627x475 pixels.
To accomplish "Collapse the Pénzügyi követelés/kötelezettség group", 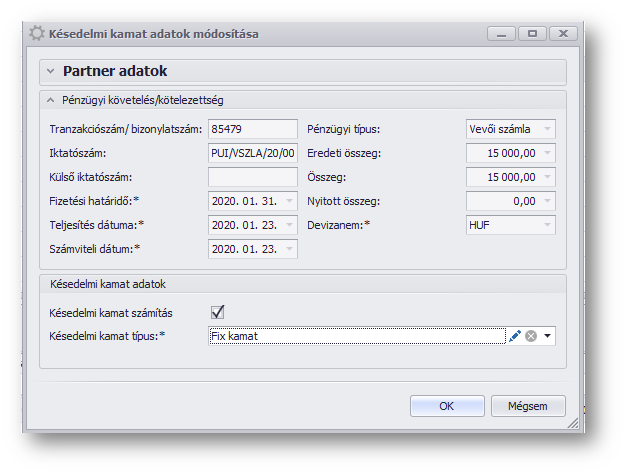I will 49,100.
